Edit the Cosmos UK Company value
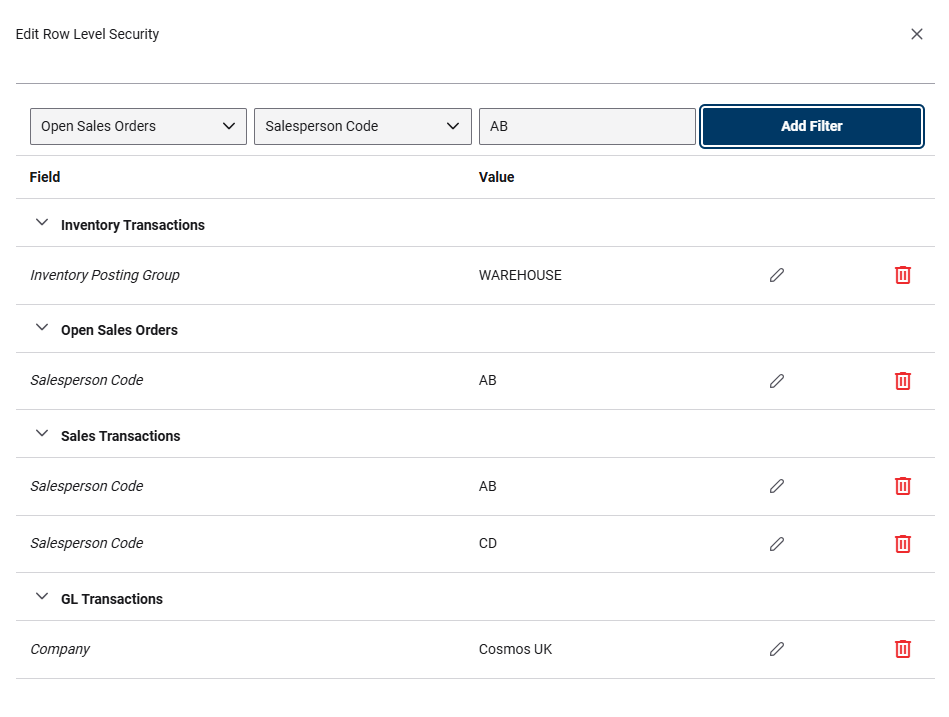 coord(777,649)
